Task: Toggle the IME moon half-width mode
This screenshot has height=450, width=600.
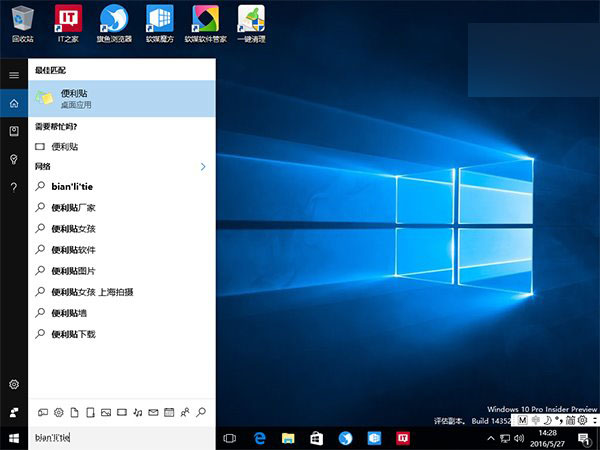Action: pos(548,420)
